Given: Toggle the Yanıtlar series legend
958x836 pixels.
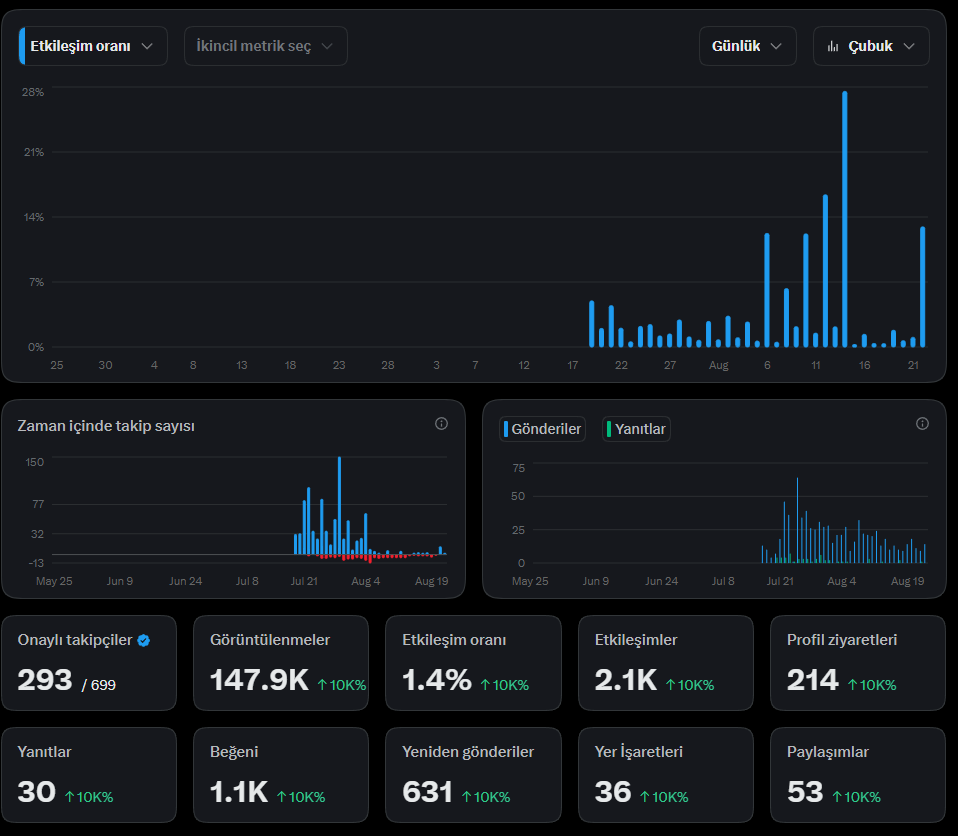Looking at the screenshot, I should coord(636,429).
